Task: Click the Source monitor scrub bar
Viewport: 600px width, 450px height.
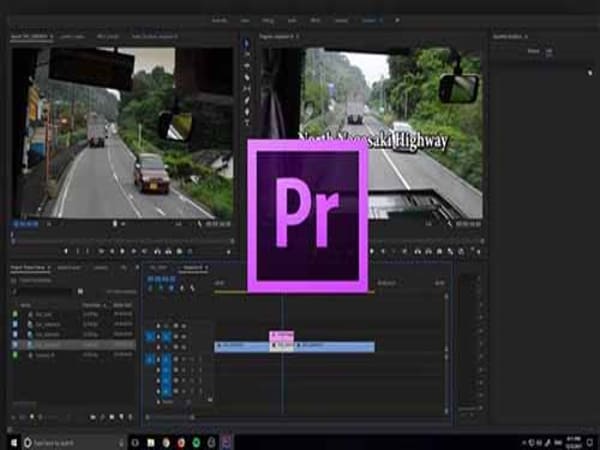Action: (x=122, y=241)
